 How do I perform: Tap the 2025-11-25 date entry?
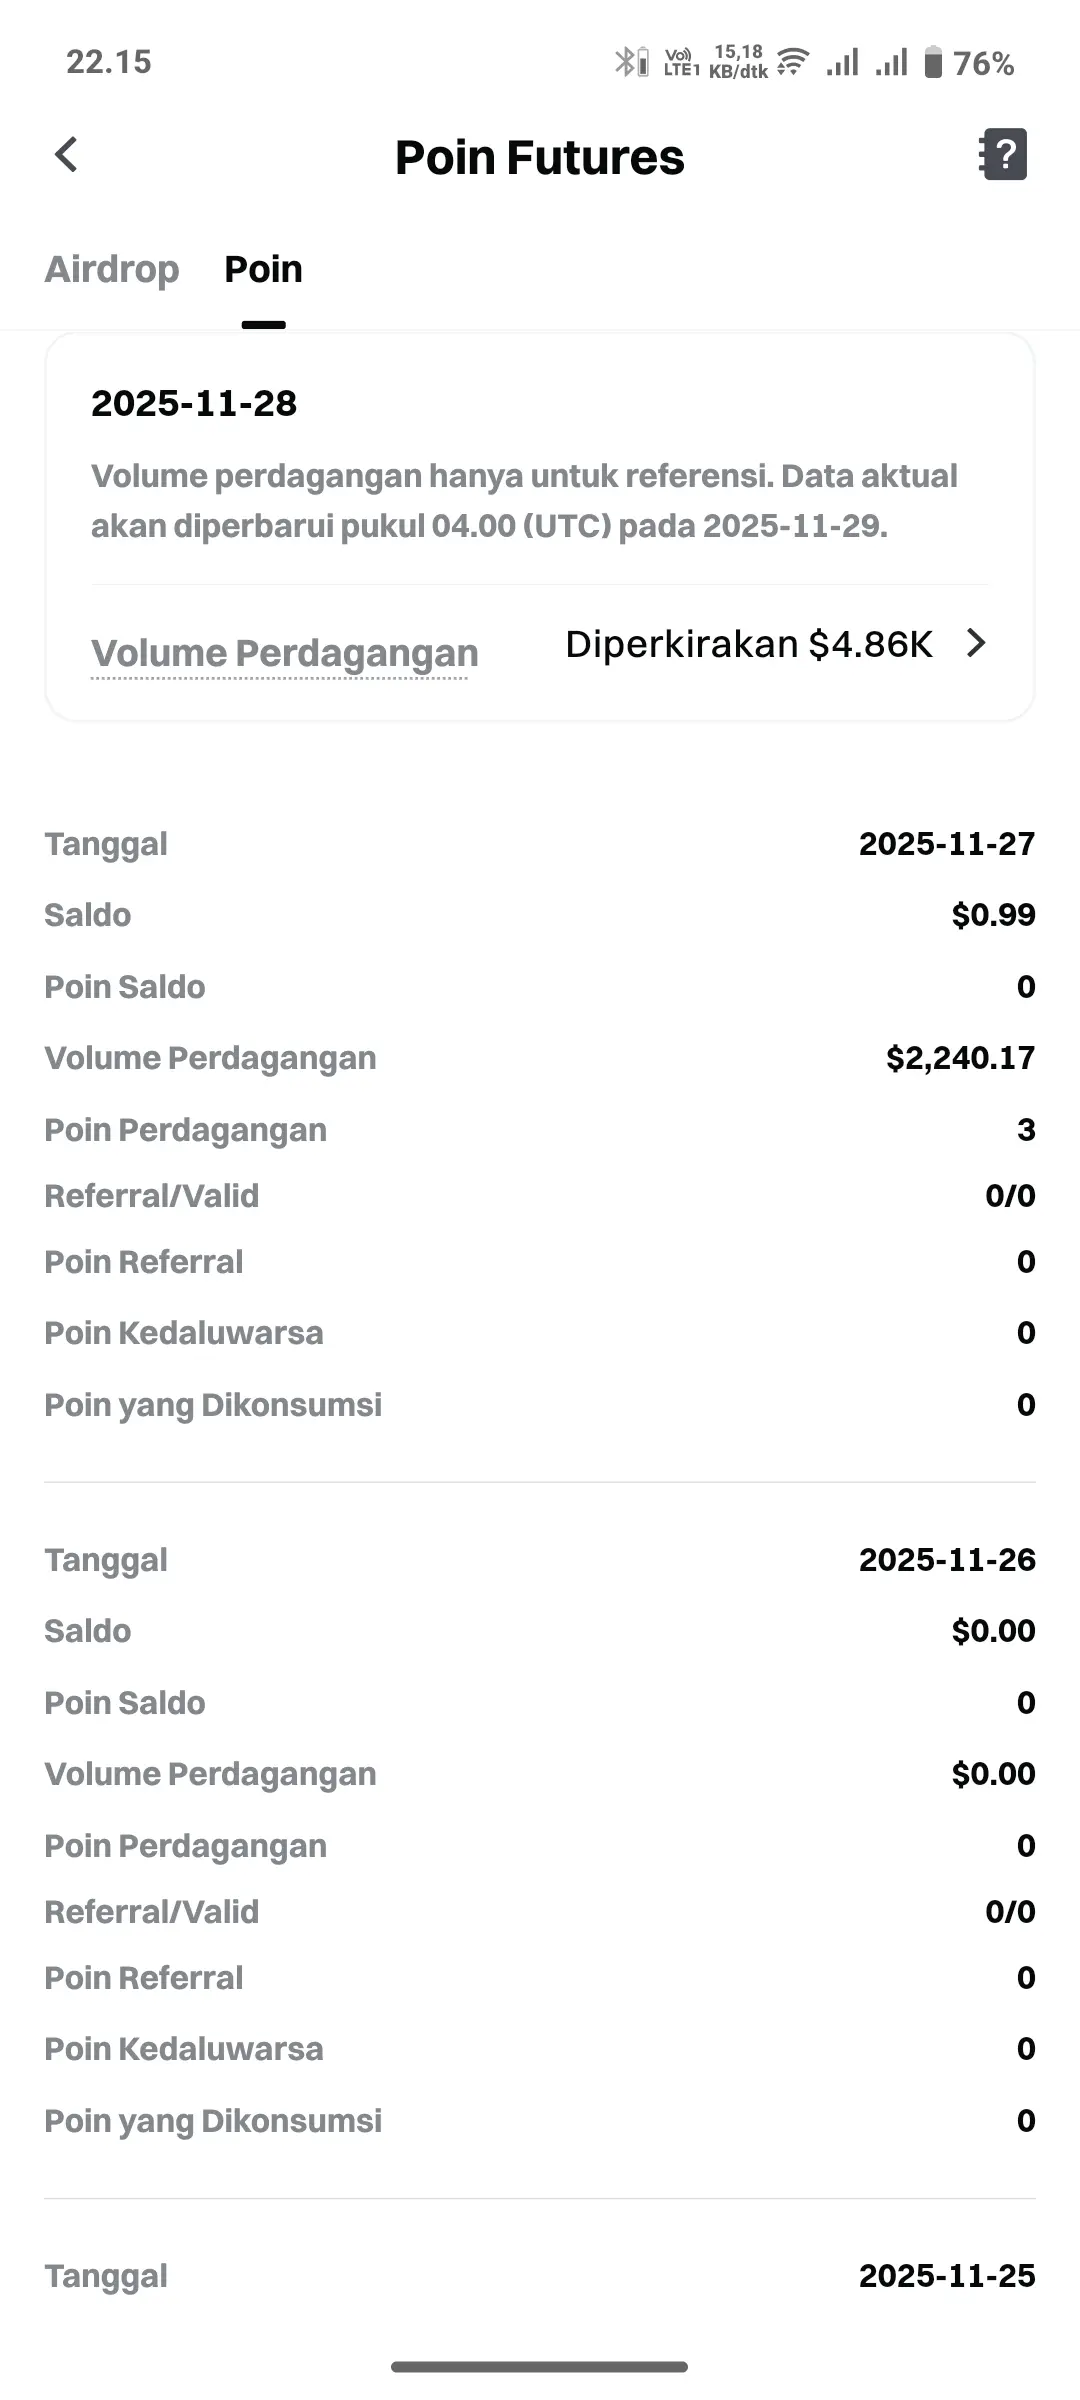point(947,2275)
